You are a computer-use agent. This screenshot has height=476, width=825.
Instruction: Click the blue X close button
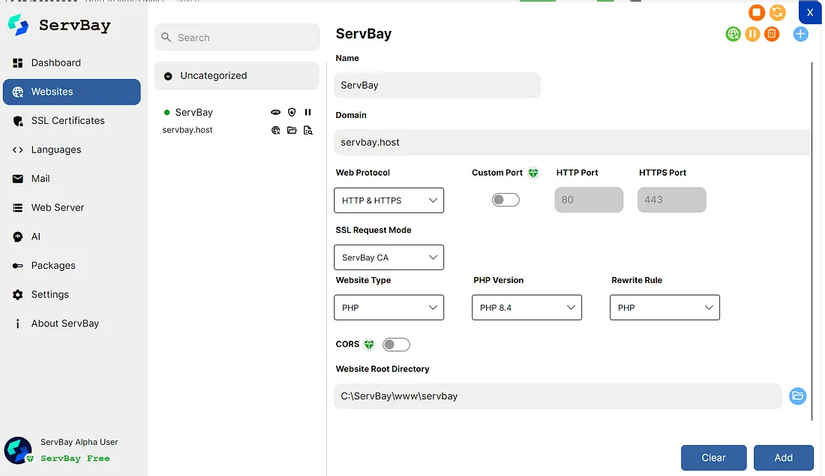[x=810, y=13]
